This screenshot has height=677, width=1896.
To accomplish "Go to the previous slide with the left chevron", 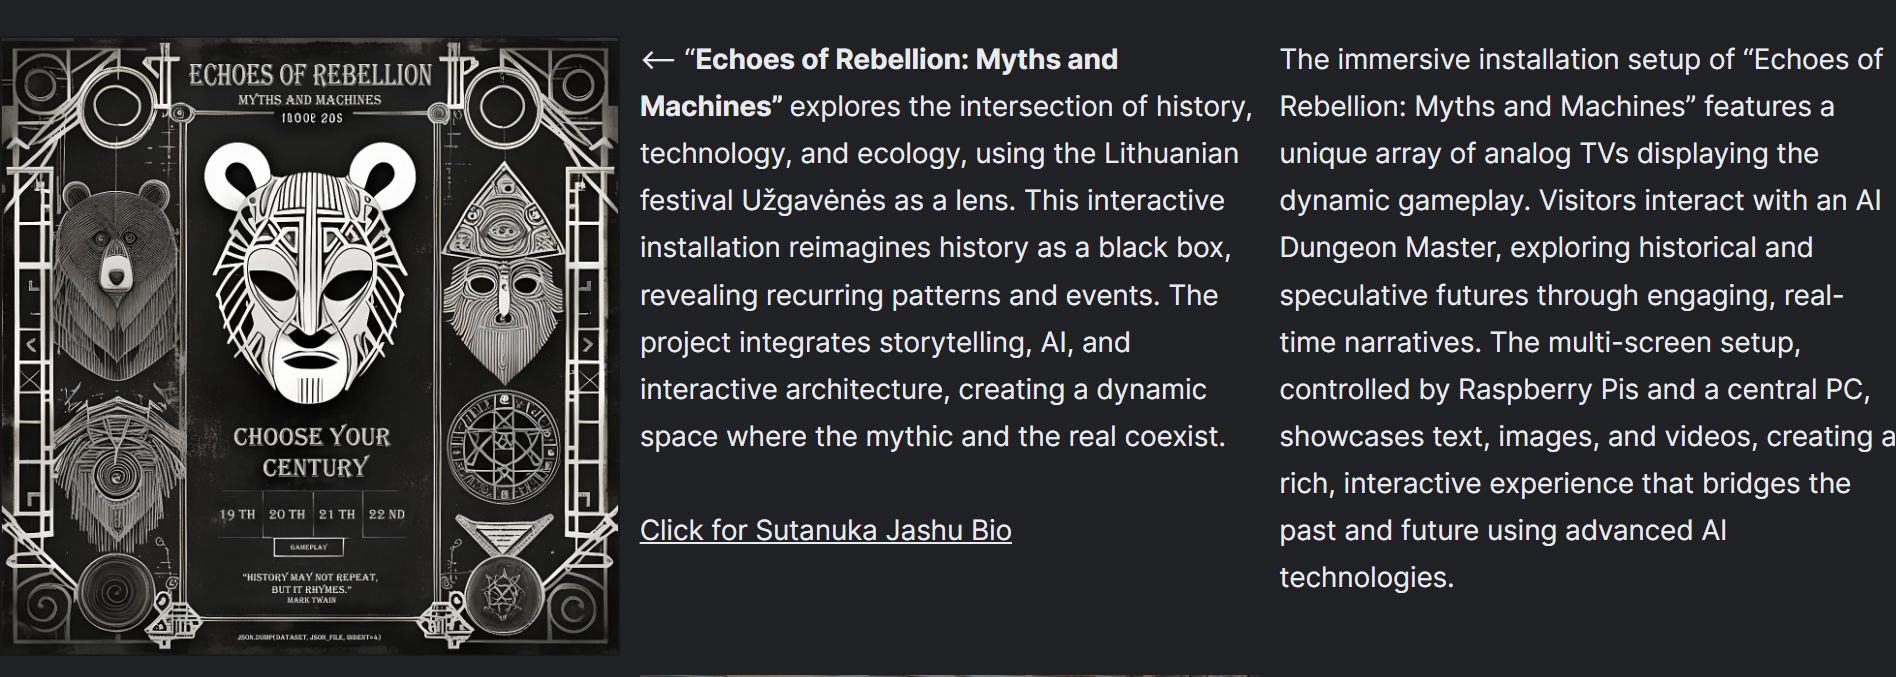I will pyautogui.click(x=31, y=345).
